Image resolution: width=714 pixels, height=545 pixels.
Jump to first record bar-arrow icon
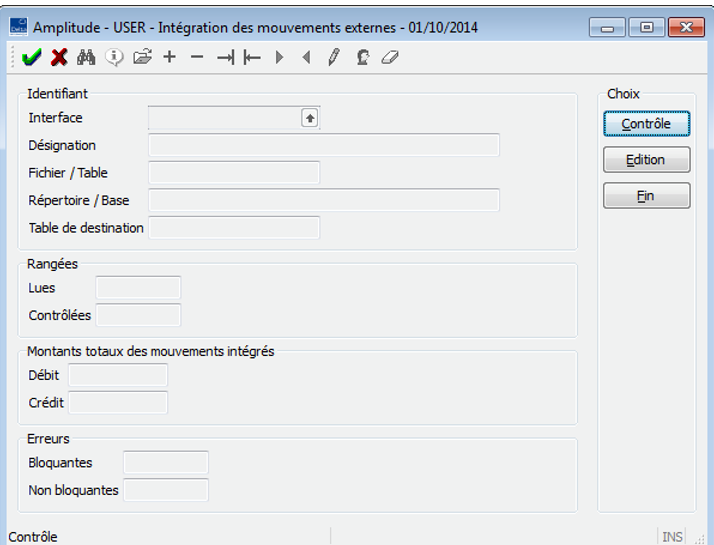[252, 58]
